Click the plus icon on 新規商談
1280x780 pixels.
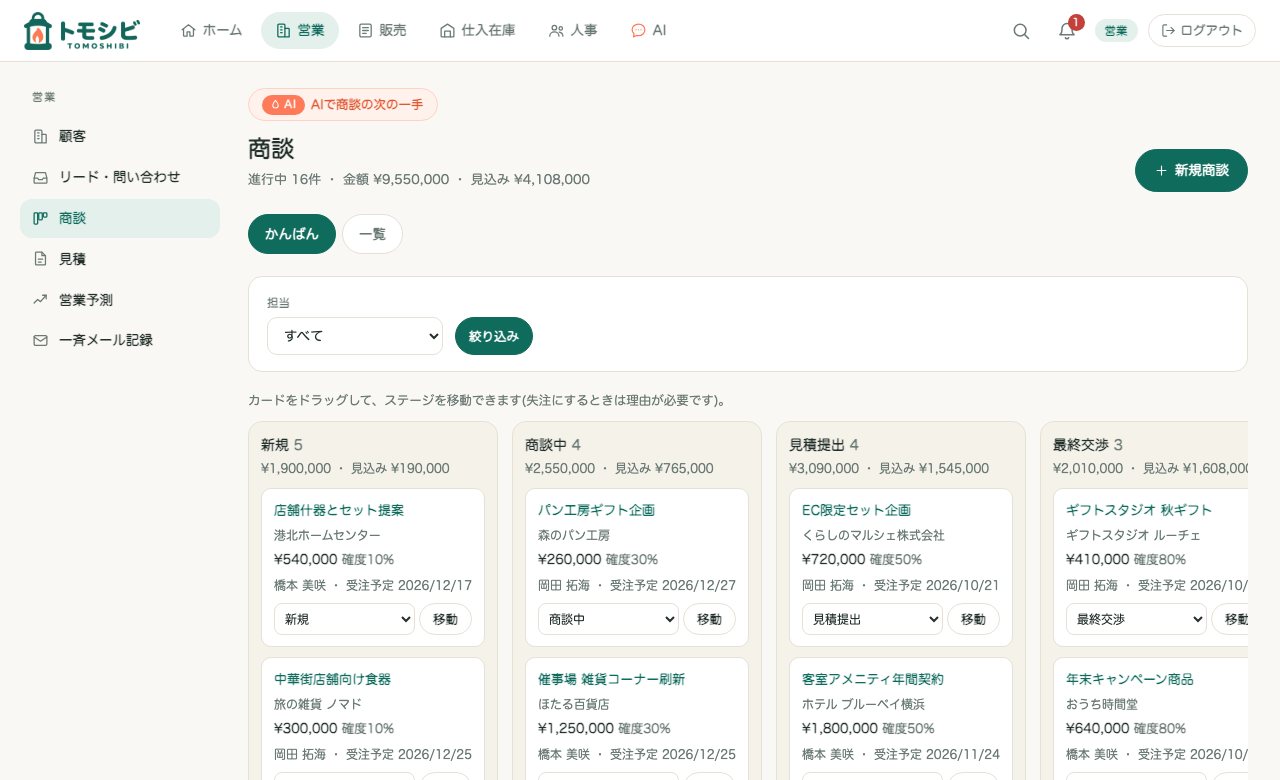tap(1161, 171)
